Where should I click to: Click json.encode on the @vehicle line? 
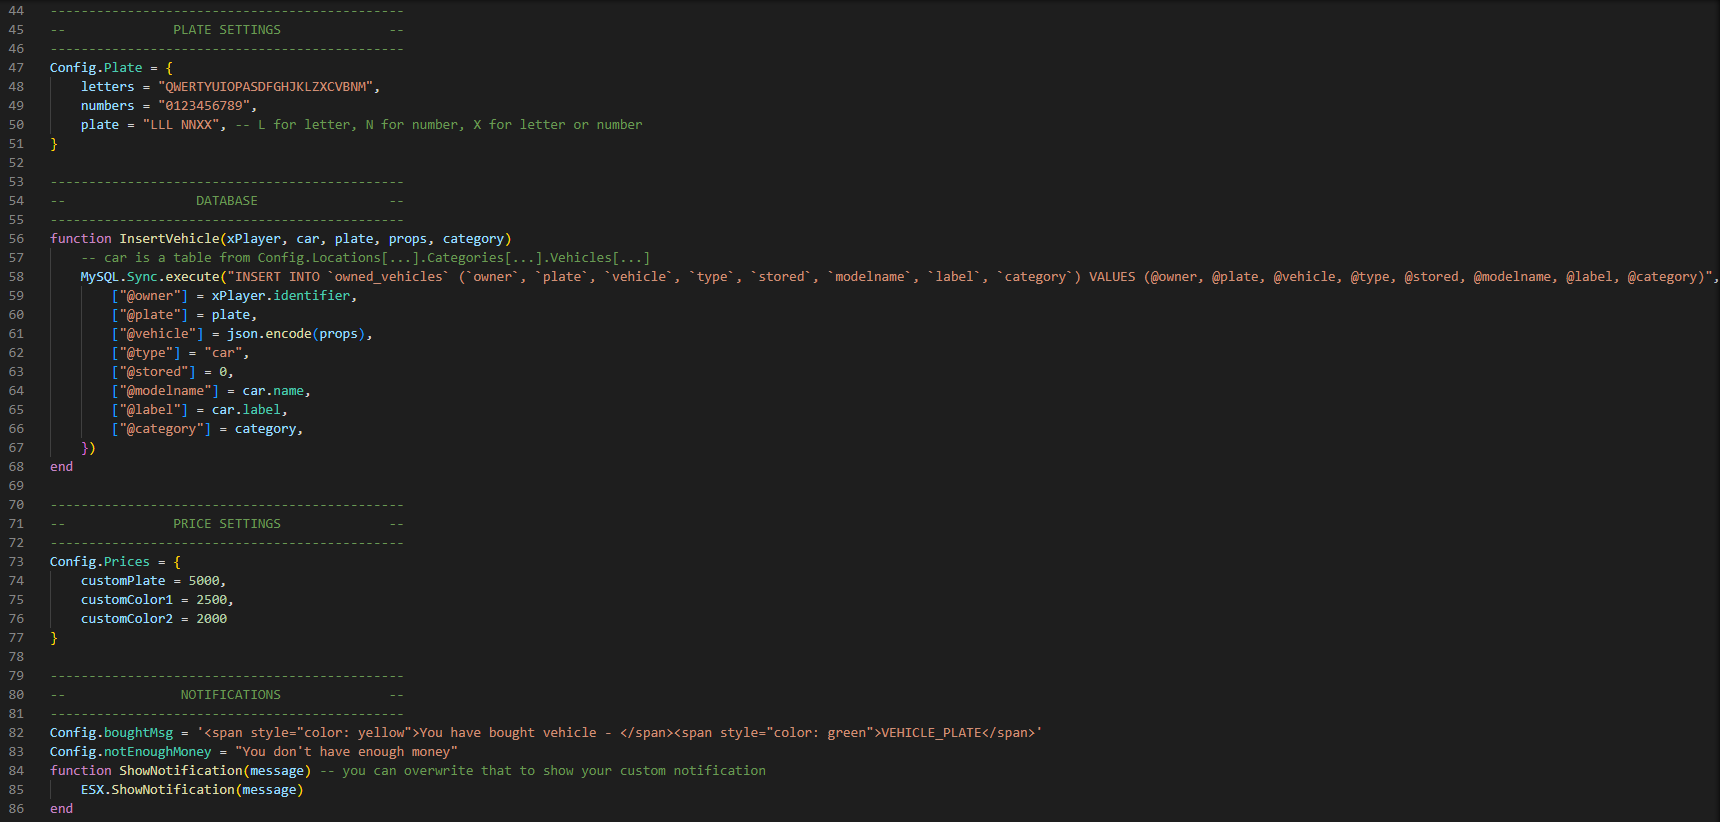[x=269, y=334]
